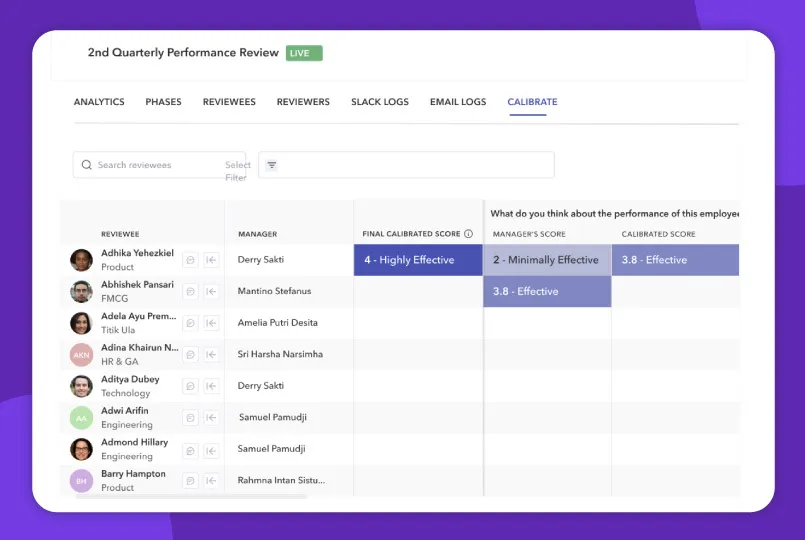
Task: Click the search magnifier icon
Action: tap(87, 165)
